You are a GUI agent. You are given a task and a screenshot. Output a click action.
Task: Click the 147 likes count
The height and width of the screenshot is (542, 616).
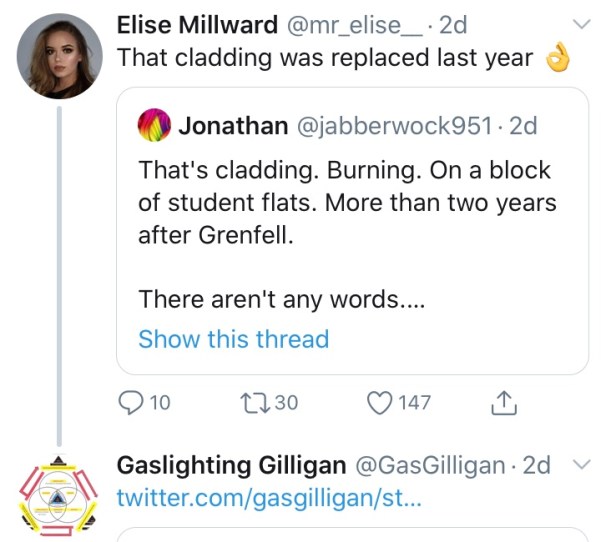[x=414, y=402]
